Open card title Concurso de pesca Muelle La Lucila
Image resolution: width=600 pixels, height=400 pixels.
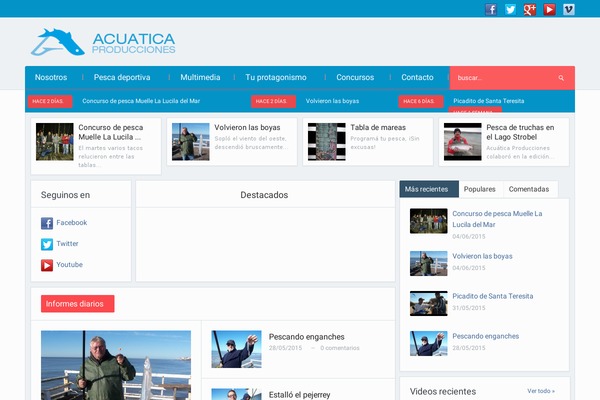111,132
